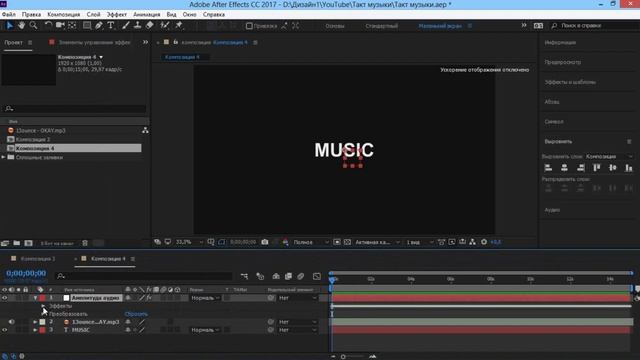Enable Motion Blur timeline button
The image size is (640, 360).
(300, 276)
